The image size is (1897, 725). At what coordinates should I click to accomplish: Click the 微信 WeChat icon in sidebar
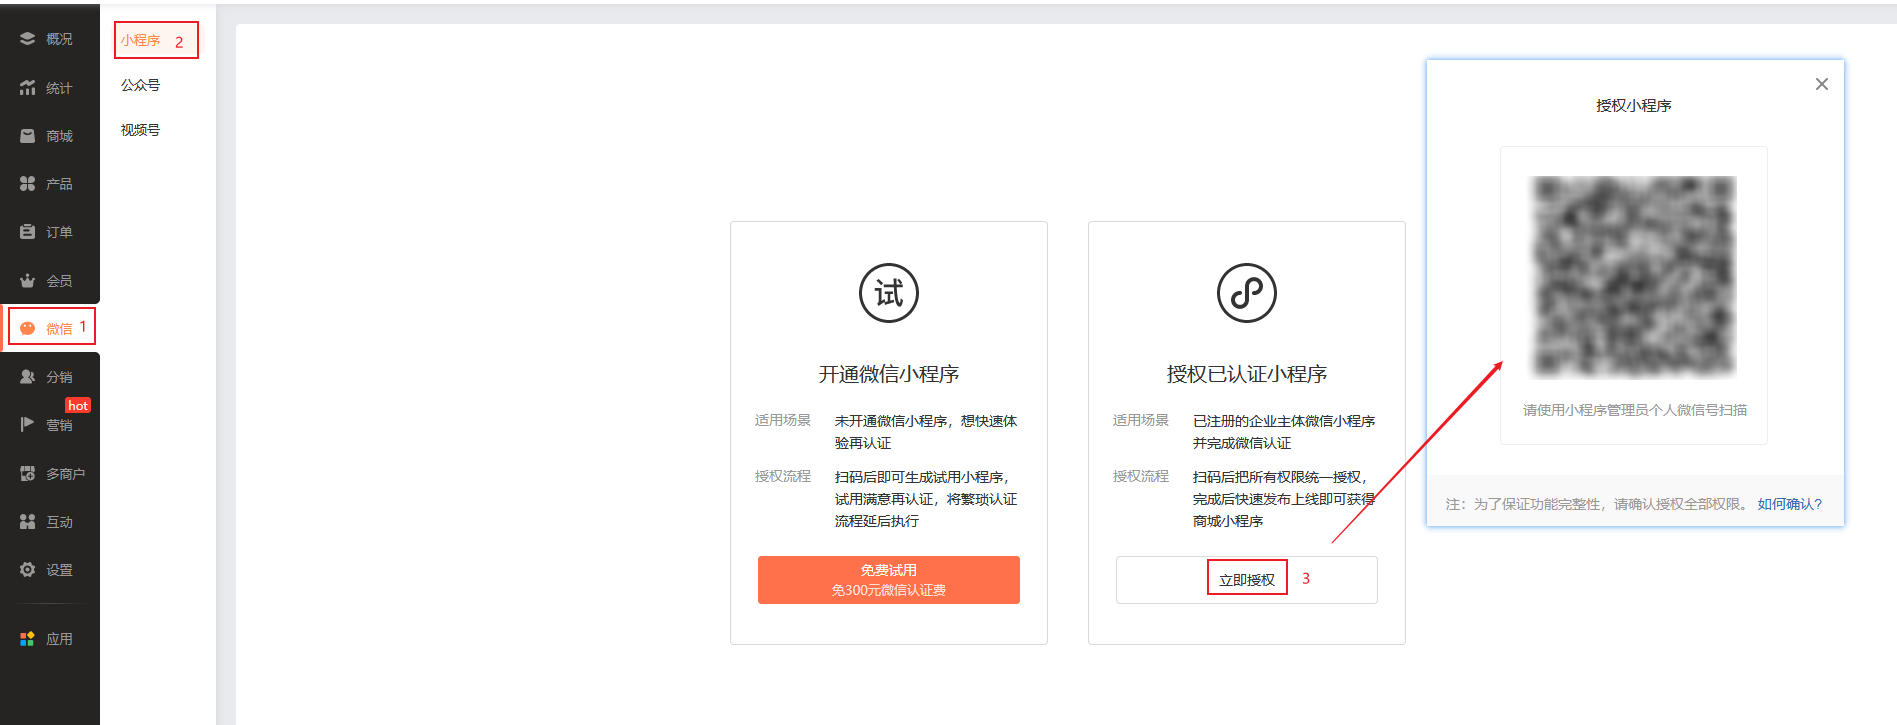(x=27, y=328)
